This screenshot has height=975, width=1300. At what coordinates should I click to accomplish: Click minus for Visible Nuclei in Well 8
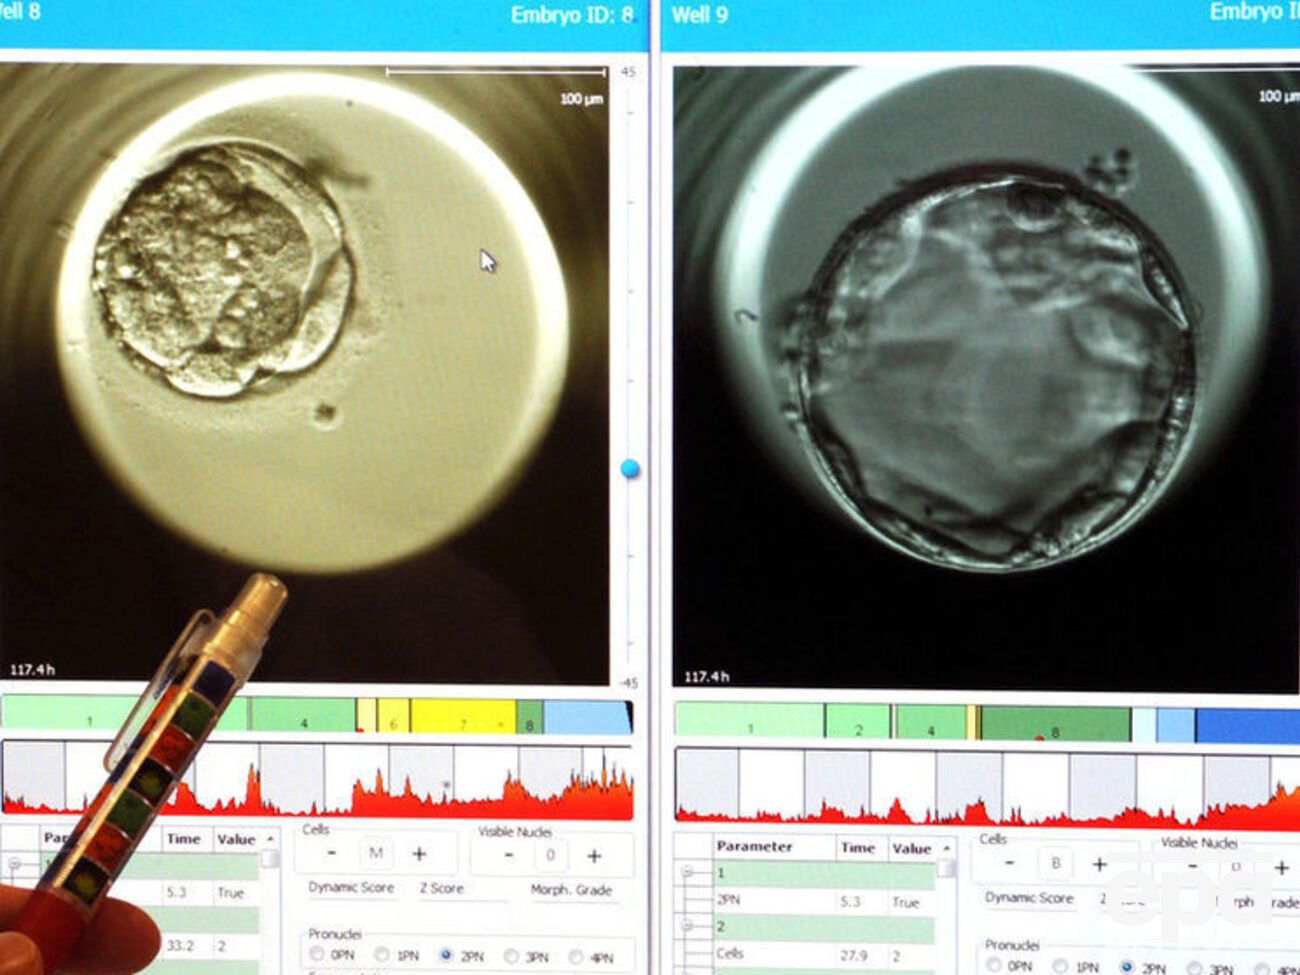[x=508, y=855]
